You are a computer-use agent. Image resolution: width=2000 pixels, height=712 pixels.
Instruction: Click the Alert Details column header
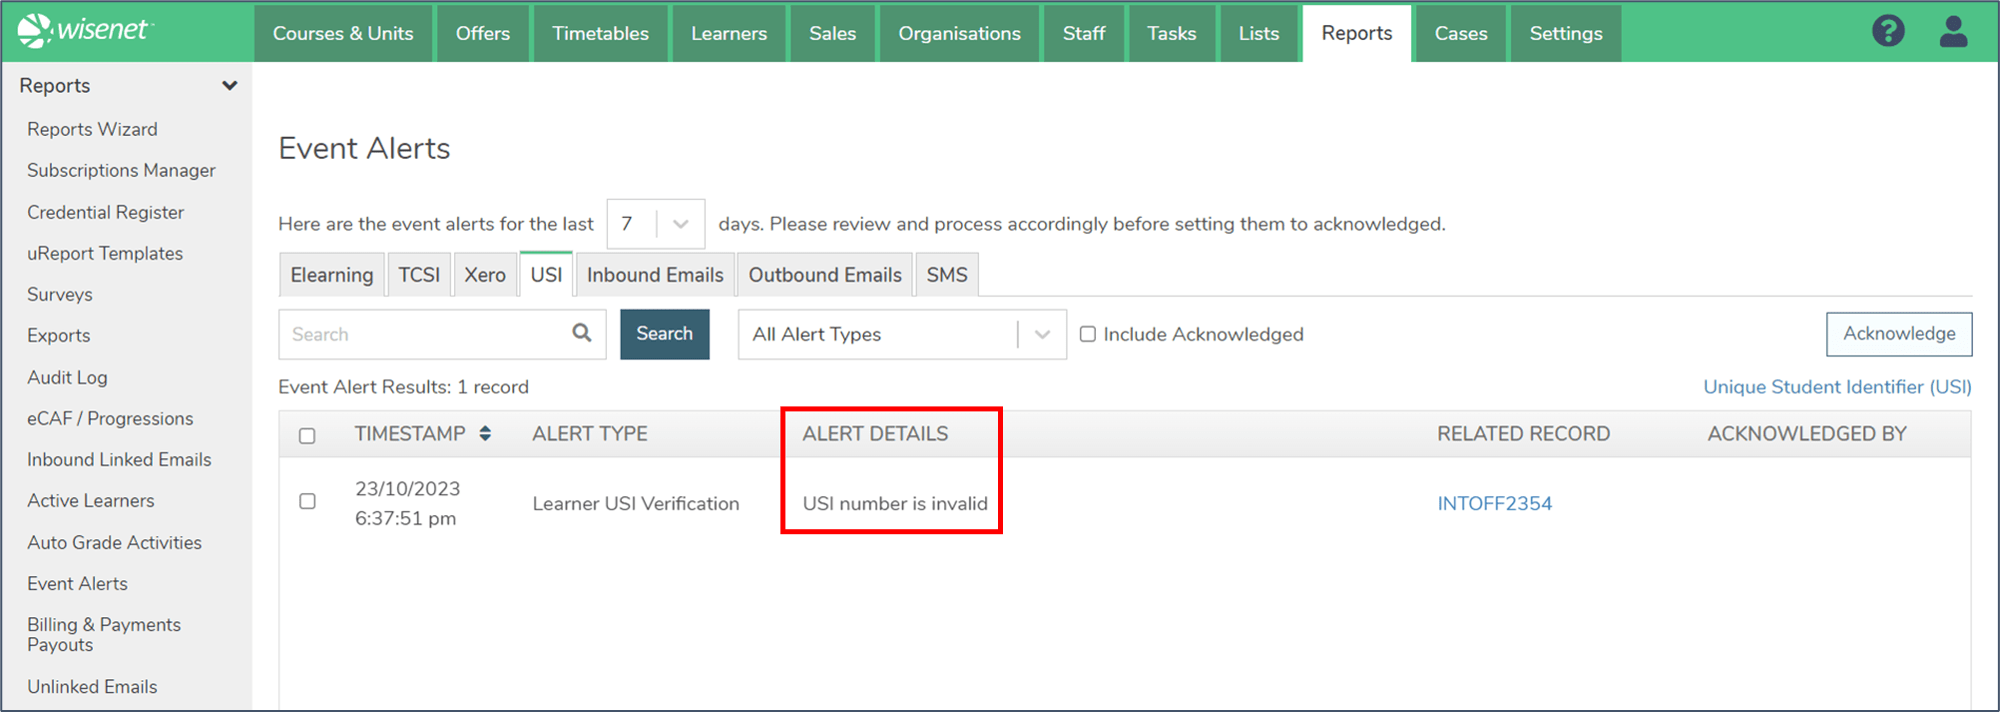pyautogui.click(x=875, y=433)
